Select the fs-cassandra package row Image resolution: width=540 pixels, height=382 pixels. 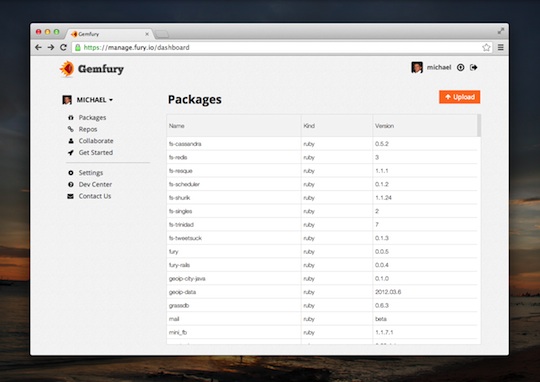(x=322, y=144)
